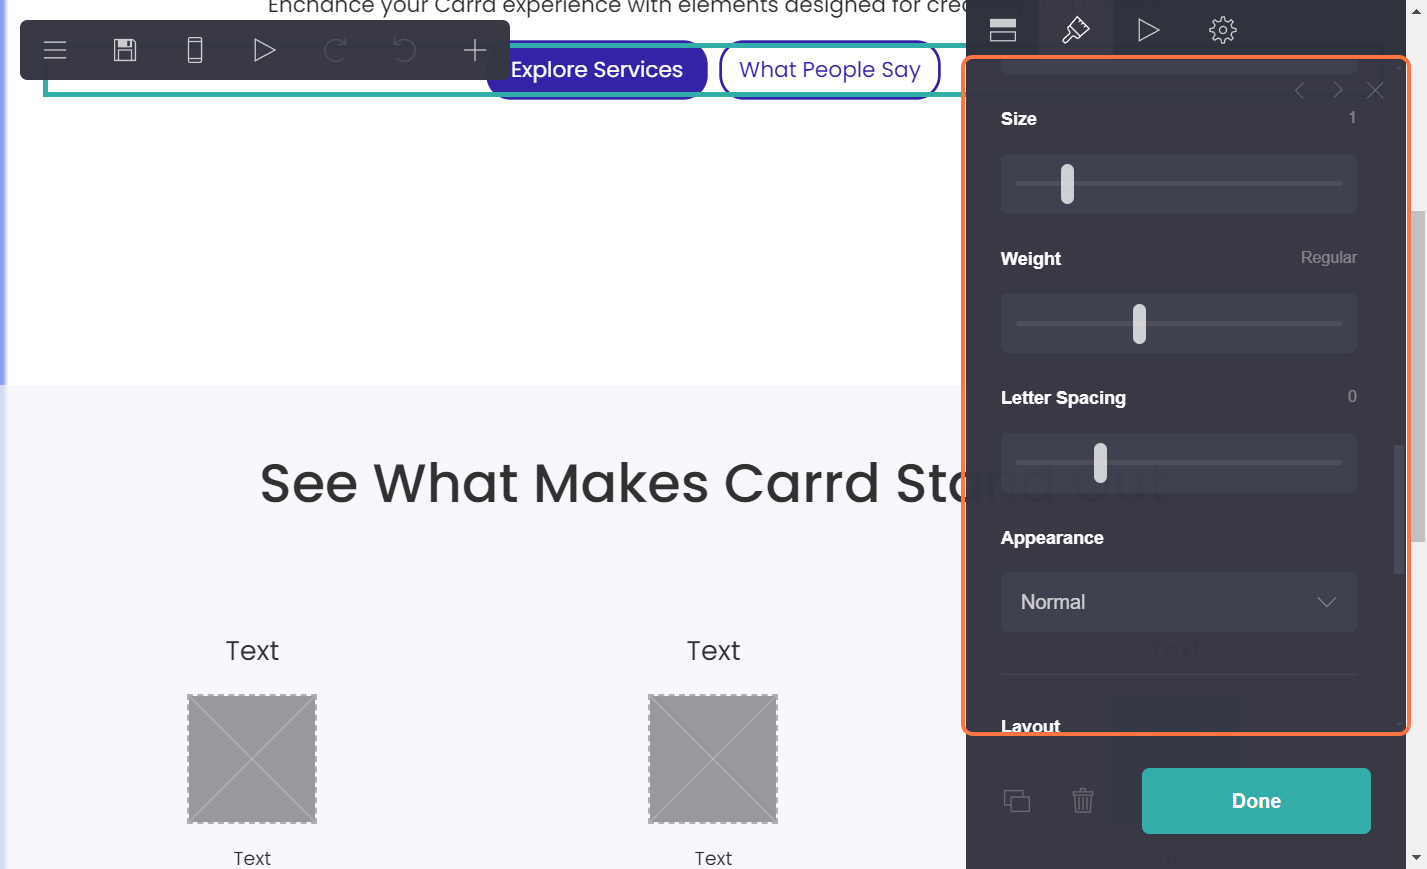Click the Explore Services button
1427x869 pixels.
pos(597,70)
